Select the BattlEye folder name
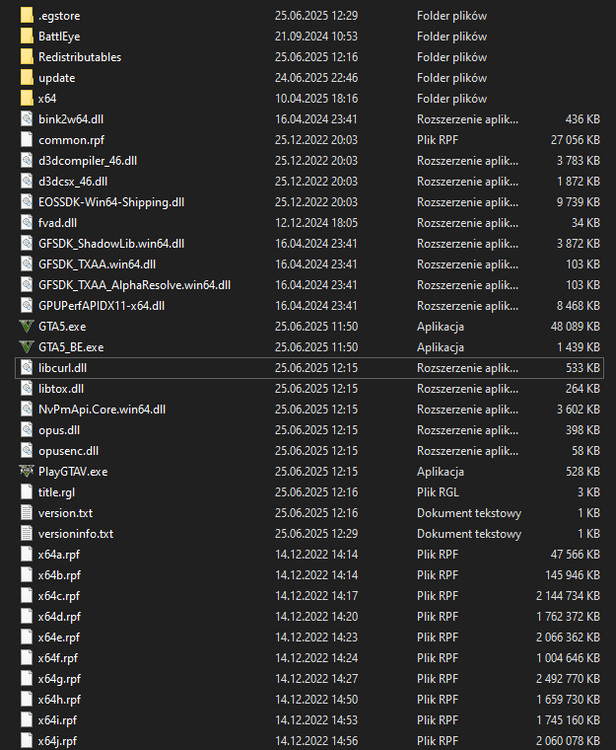The width and height of the screenshot is (616, 750). point(59,36)
